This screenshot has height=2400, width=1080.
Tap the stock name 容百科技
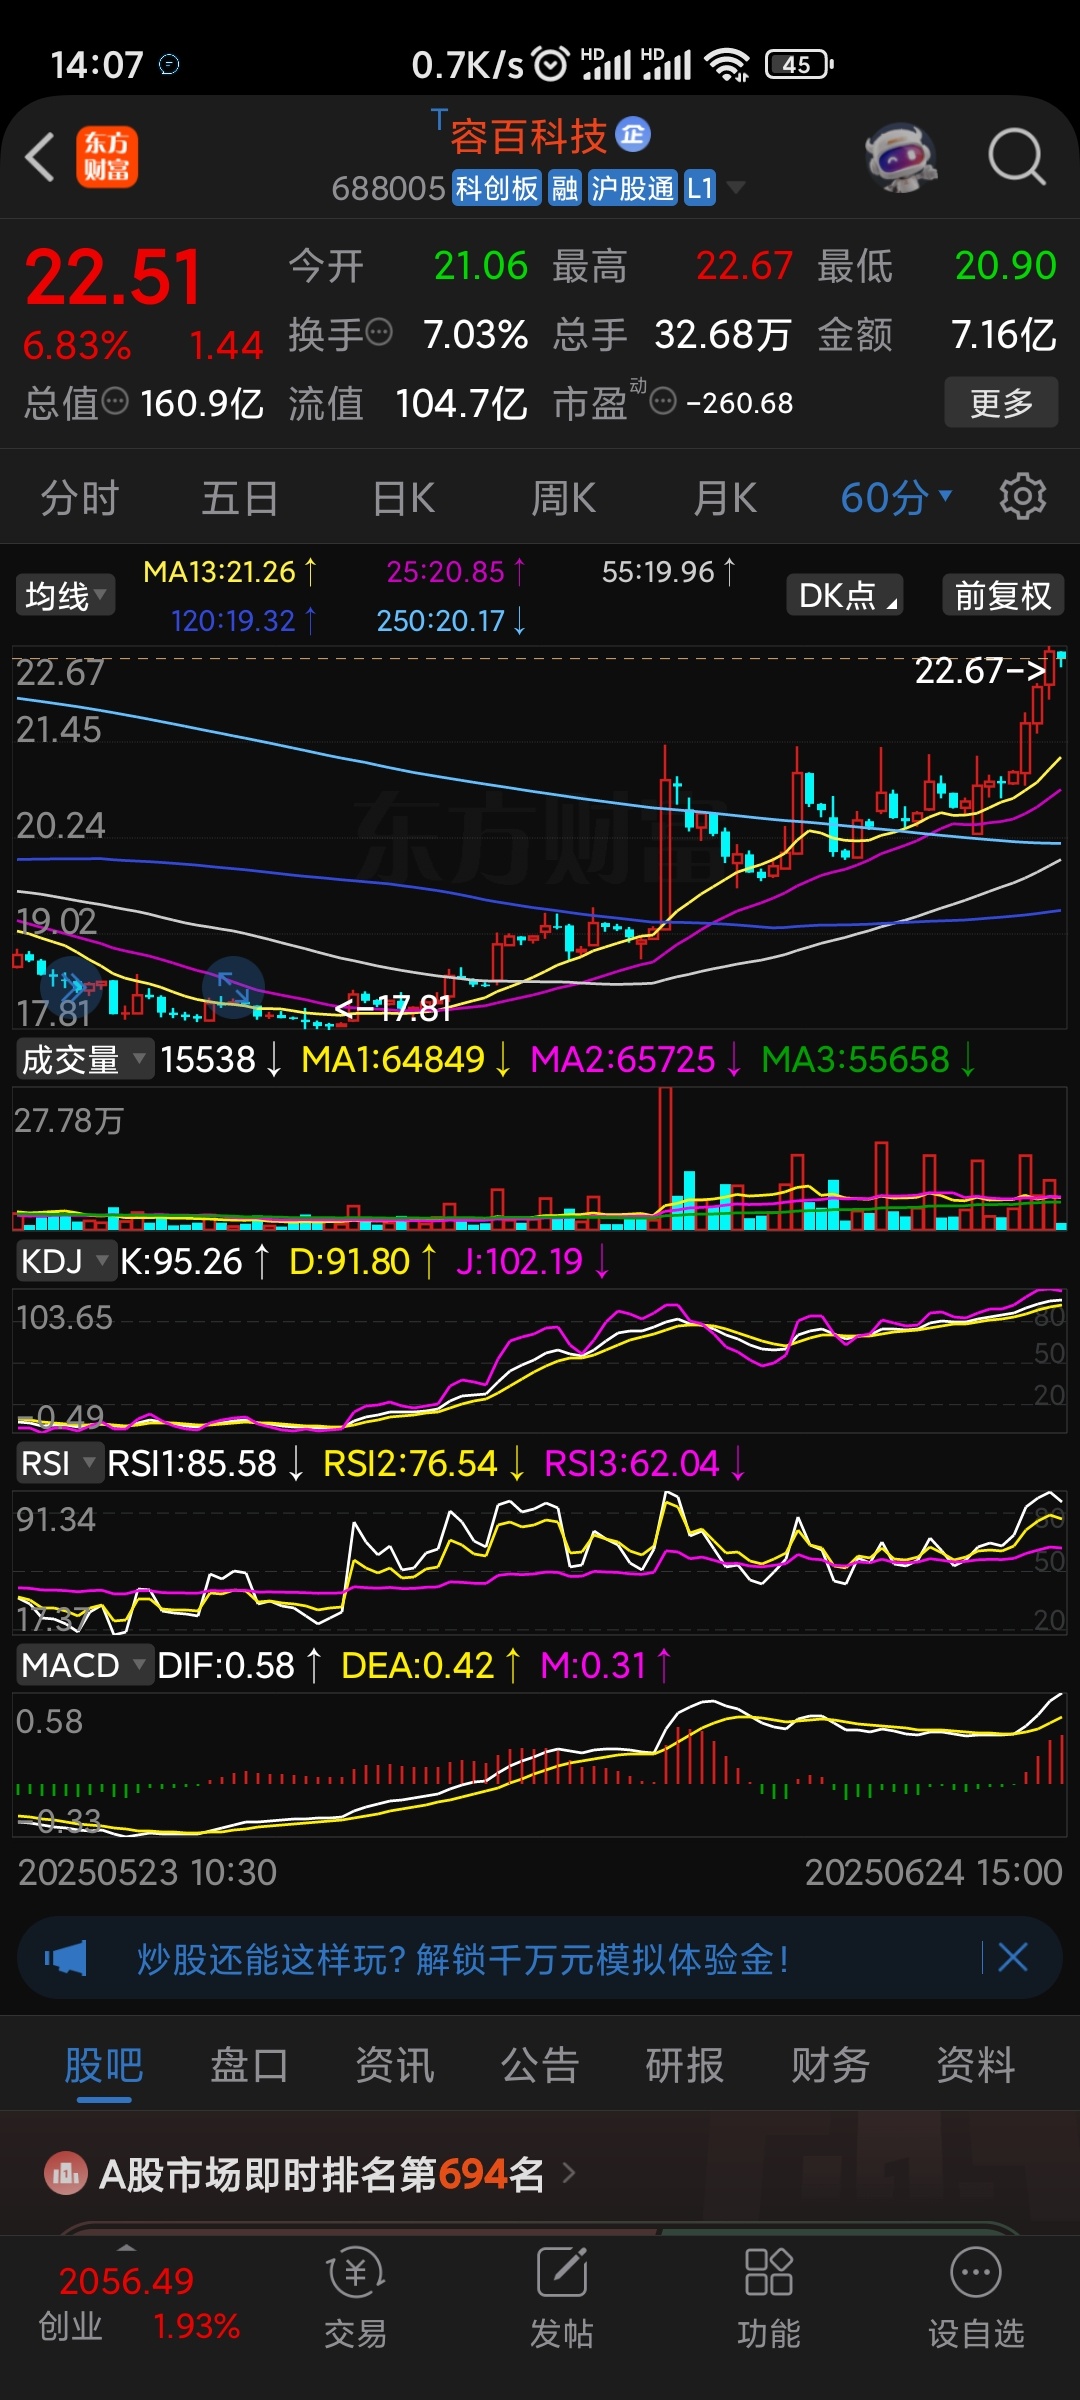[x=528, y=136]
